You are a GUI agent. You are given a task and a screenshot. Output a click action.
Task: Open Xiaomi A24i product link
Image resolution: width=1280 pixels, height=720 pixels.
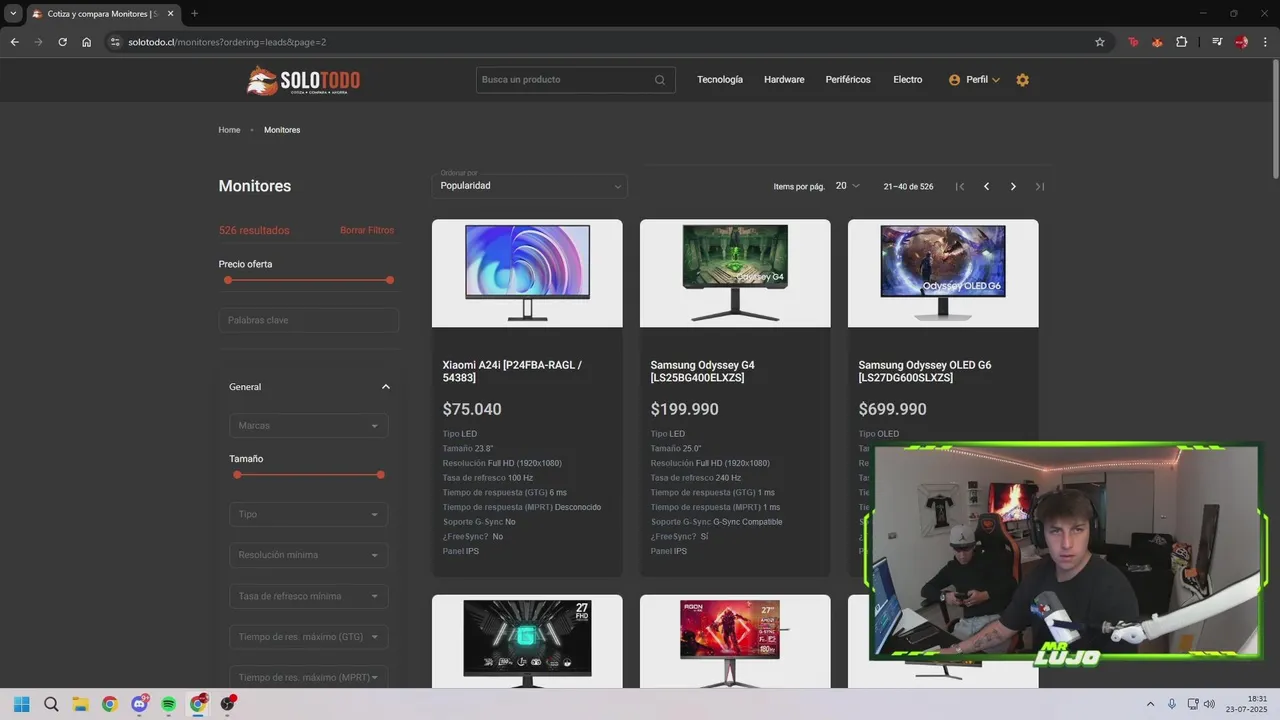pos(512,371)
